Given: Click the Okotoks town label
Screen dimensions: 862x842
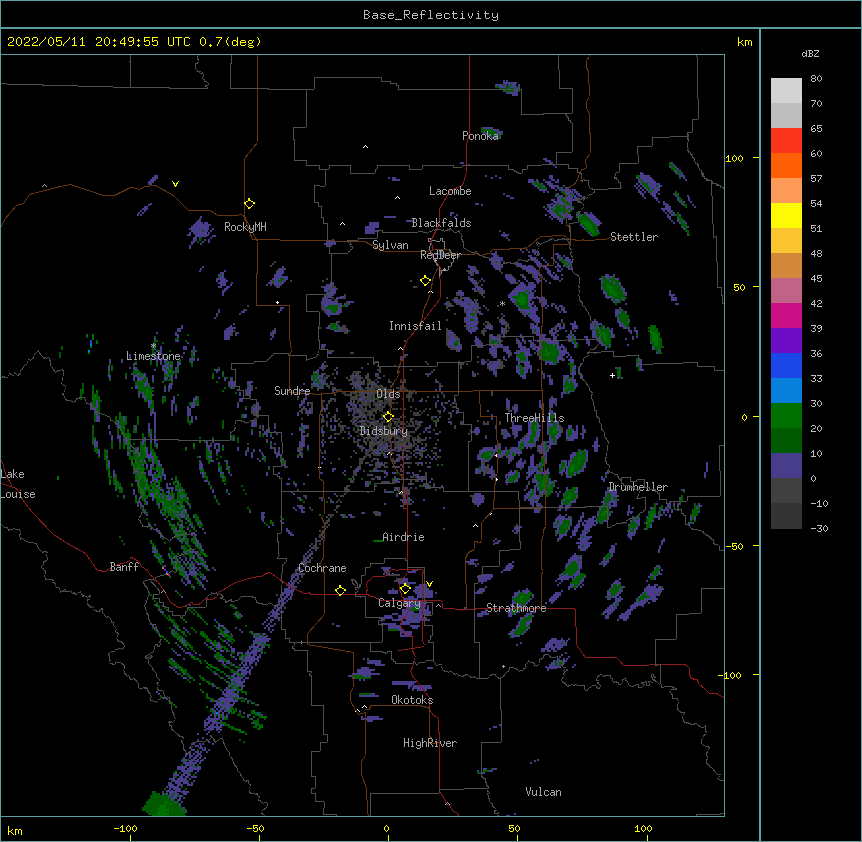Looking at the screenshot, I should [412, 700].
